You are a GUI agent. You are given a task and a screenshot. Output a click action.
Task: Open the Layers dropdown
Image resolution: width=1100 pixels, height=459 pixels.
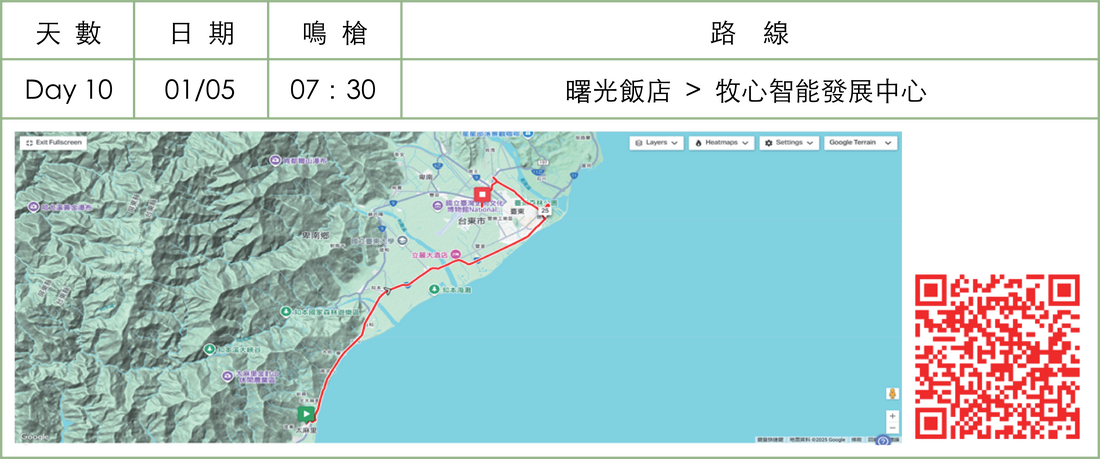coord(657,142)
